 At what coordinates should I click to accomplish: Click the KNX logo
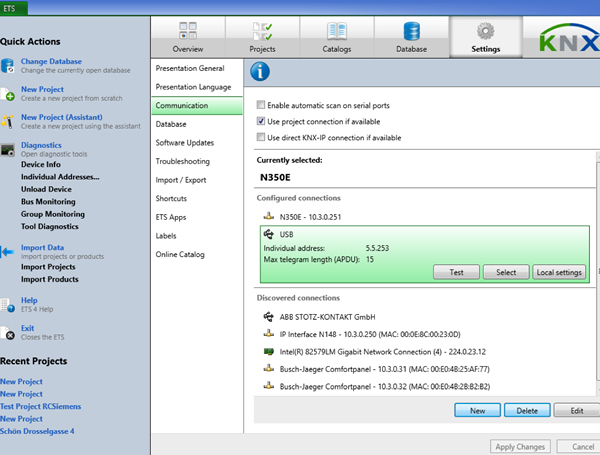pos(569,38)
